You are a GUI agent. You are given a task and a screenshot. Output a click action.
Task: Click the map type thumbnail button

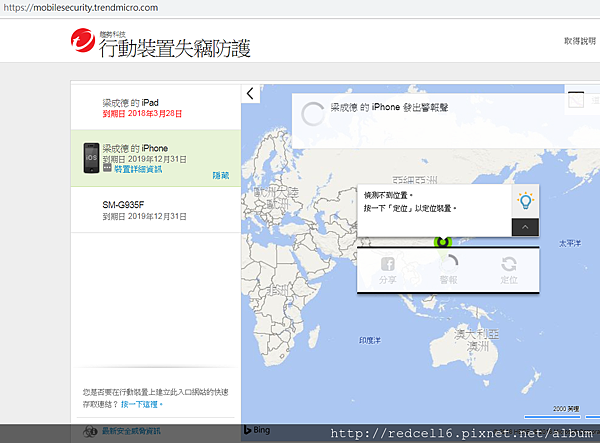pos(576,100)
